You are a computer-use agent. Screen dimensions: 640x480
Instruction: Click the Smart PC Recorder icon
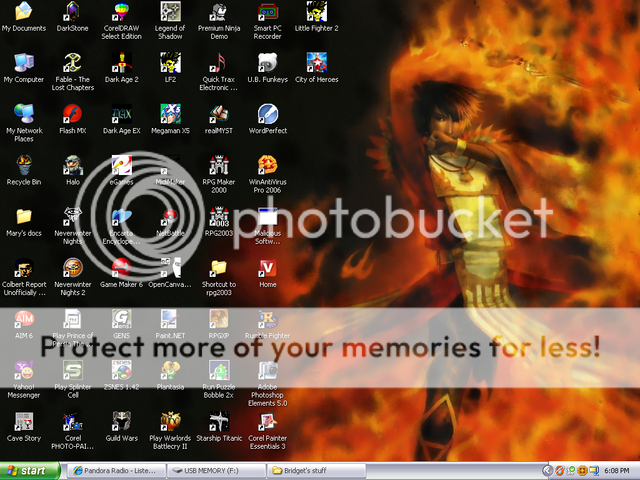pyautogui.click(x=267, y=13)
